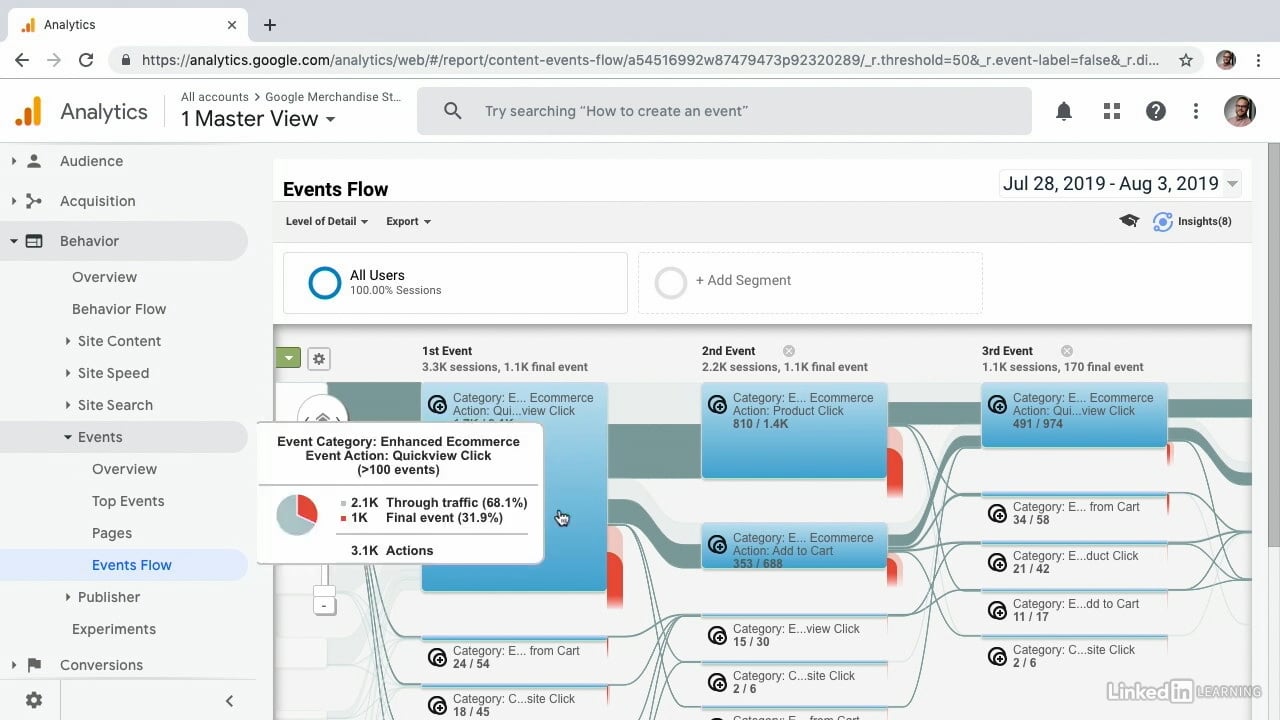Open the green dimension dropdown button
The image size is (1280, 720).
click(x=288, y=358)
